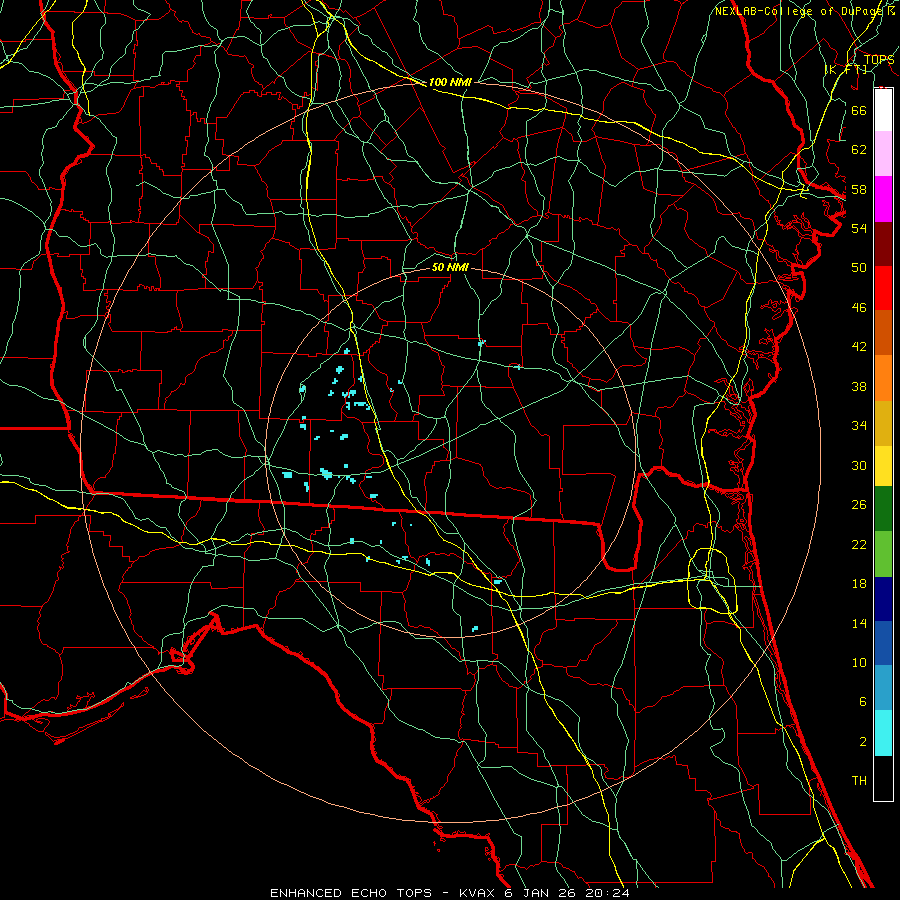The width and height of the screenshot is (900, 900).
Task: Click the '14' legend value
Action: tap(859, 623)
